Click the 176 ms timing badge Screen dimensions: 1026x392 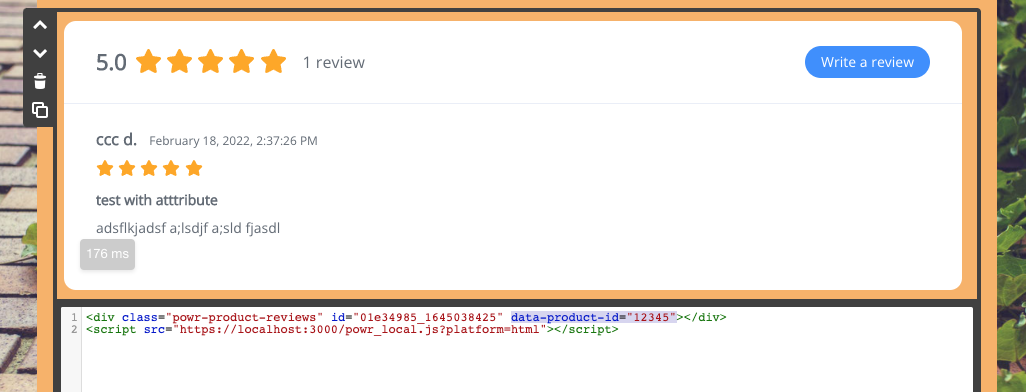[107, 254]
